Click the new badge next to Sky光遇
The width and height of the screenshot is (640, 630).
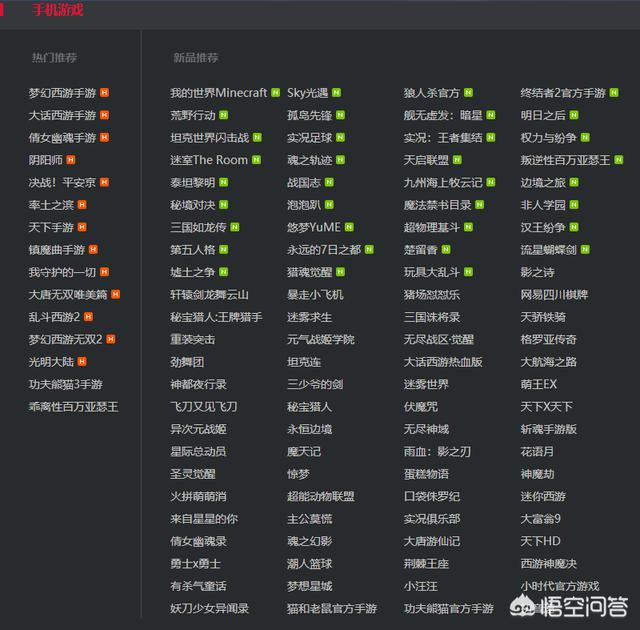[x=337, y=93]
